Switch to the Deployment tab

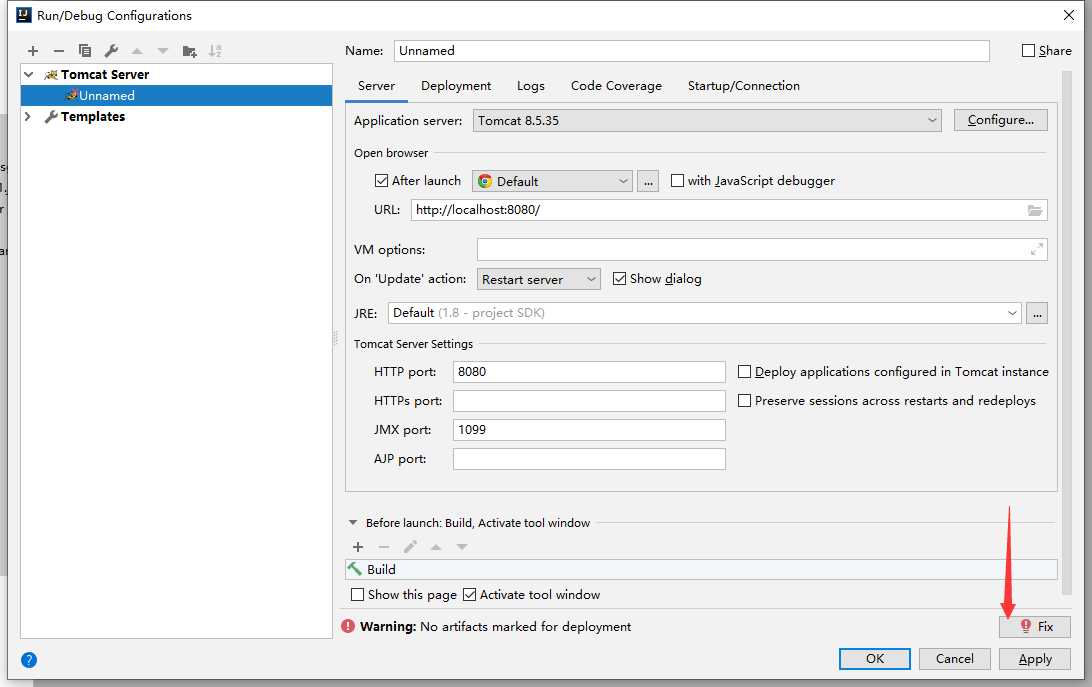point(456,86)
